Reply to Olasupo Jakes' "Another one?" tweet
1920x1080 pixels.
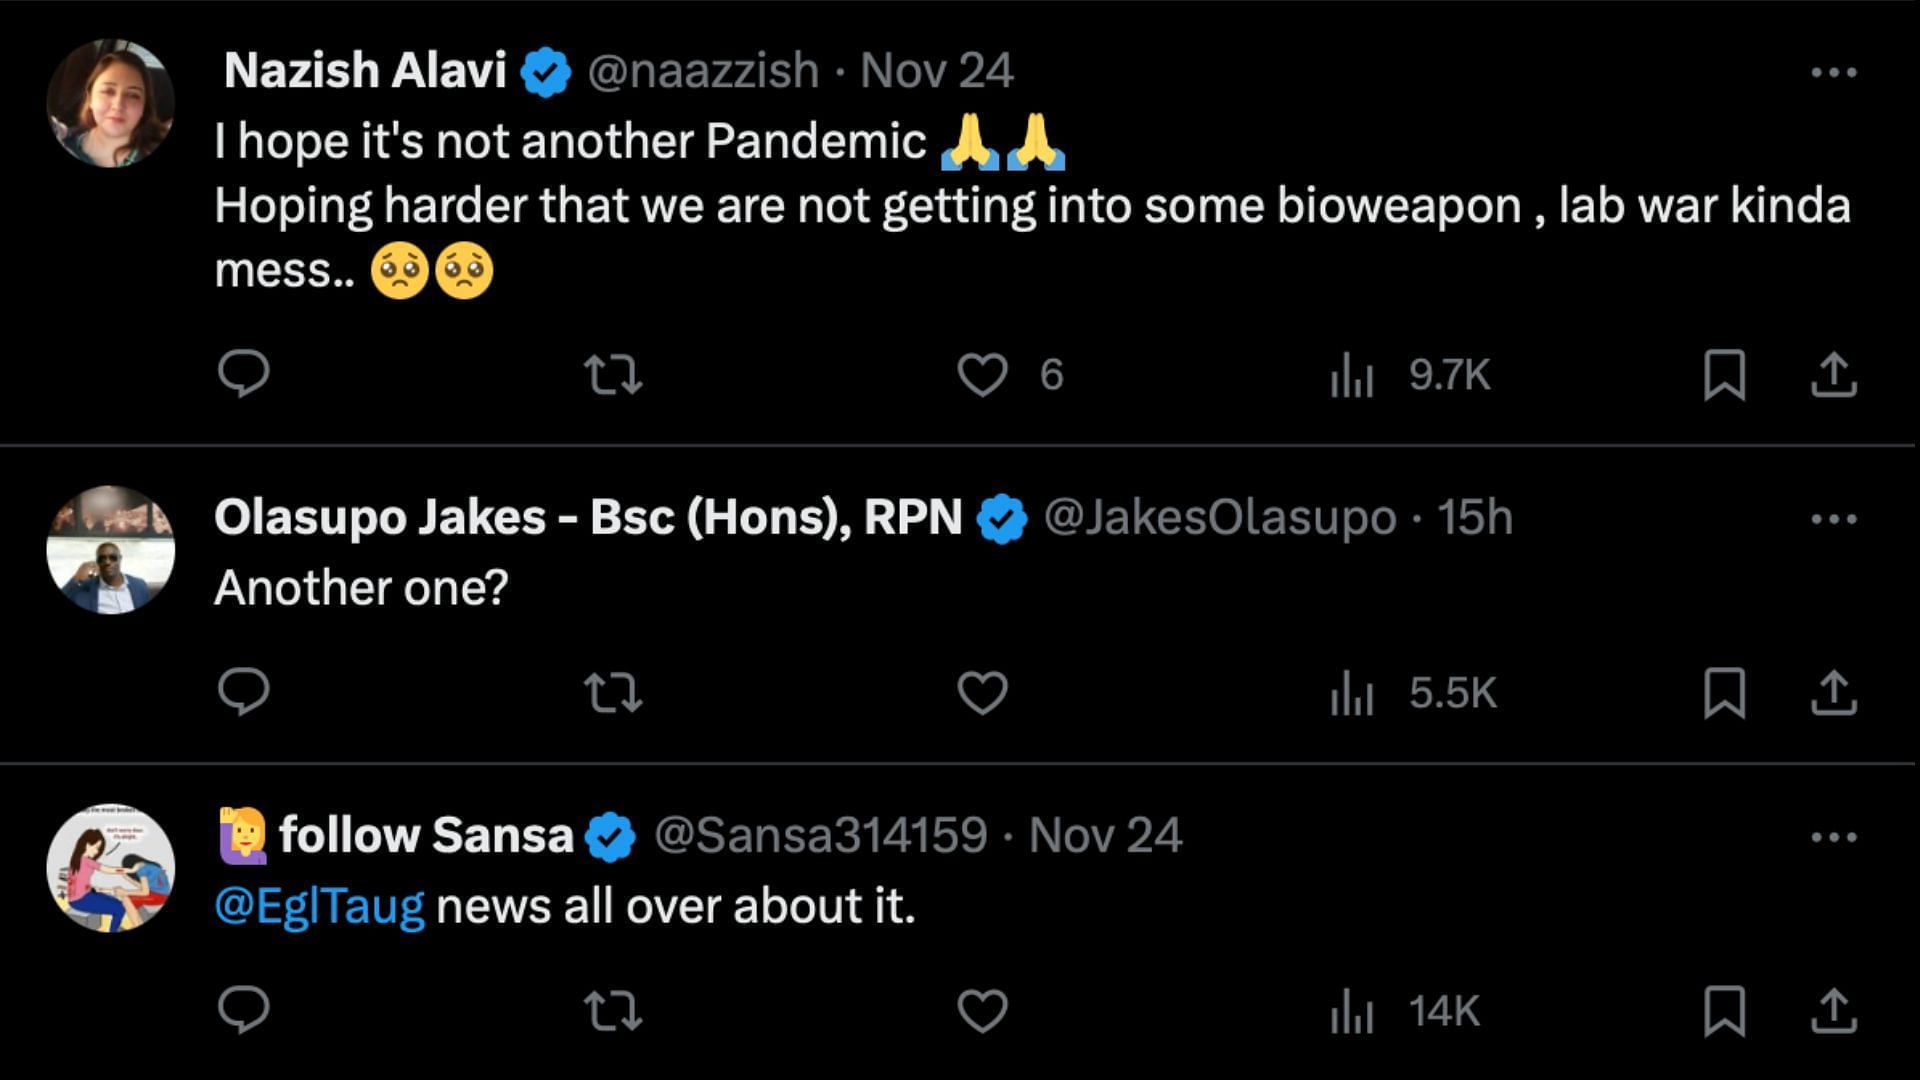244,692
